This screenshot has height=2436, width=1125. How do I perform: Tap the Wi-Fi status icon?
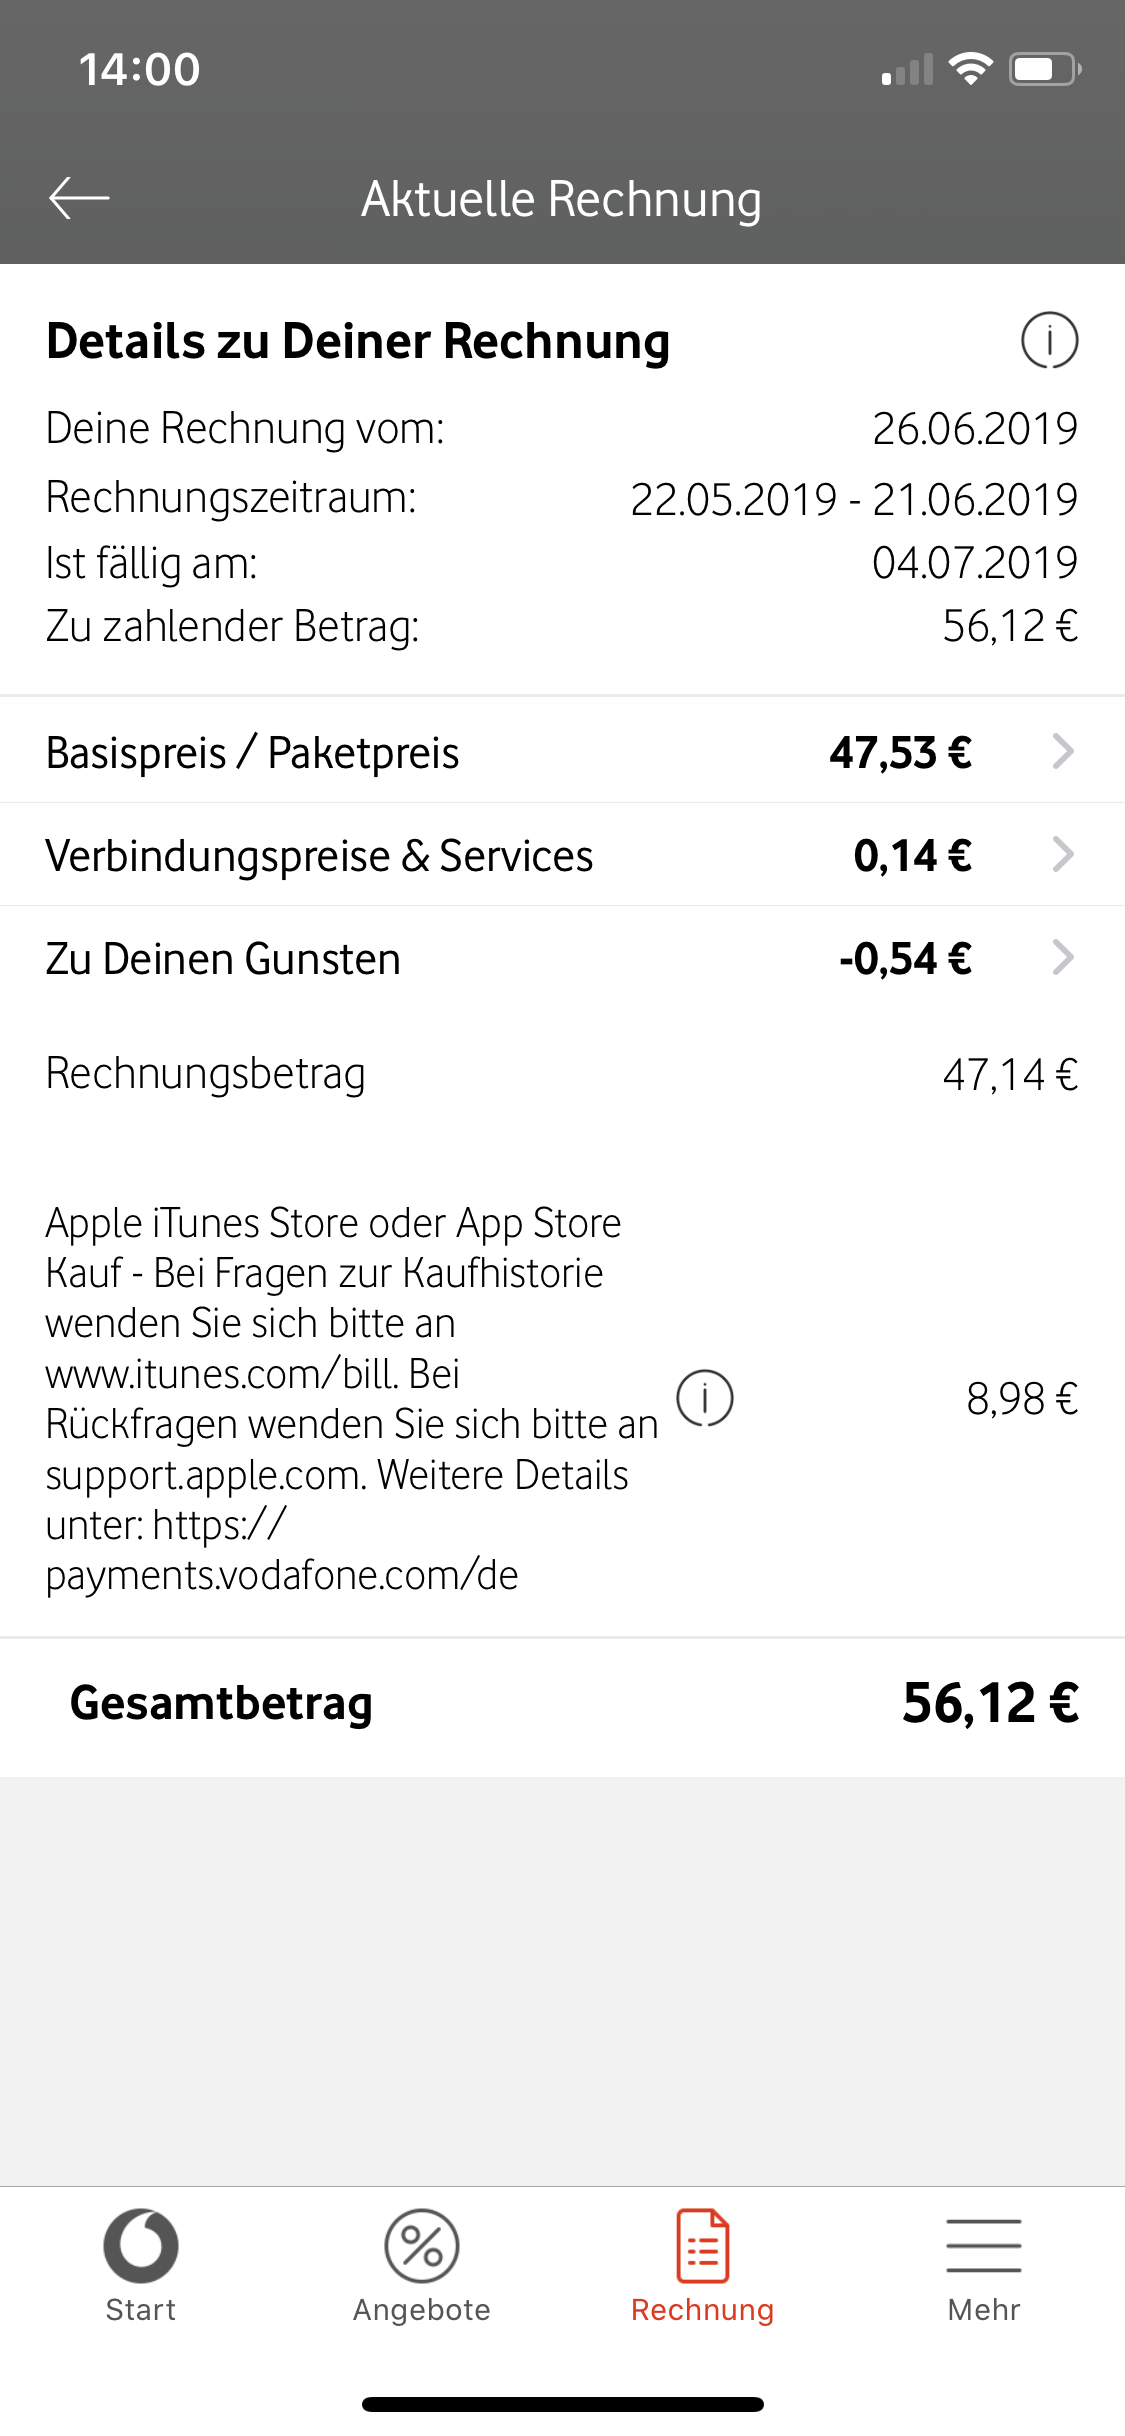coord(970,68)
